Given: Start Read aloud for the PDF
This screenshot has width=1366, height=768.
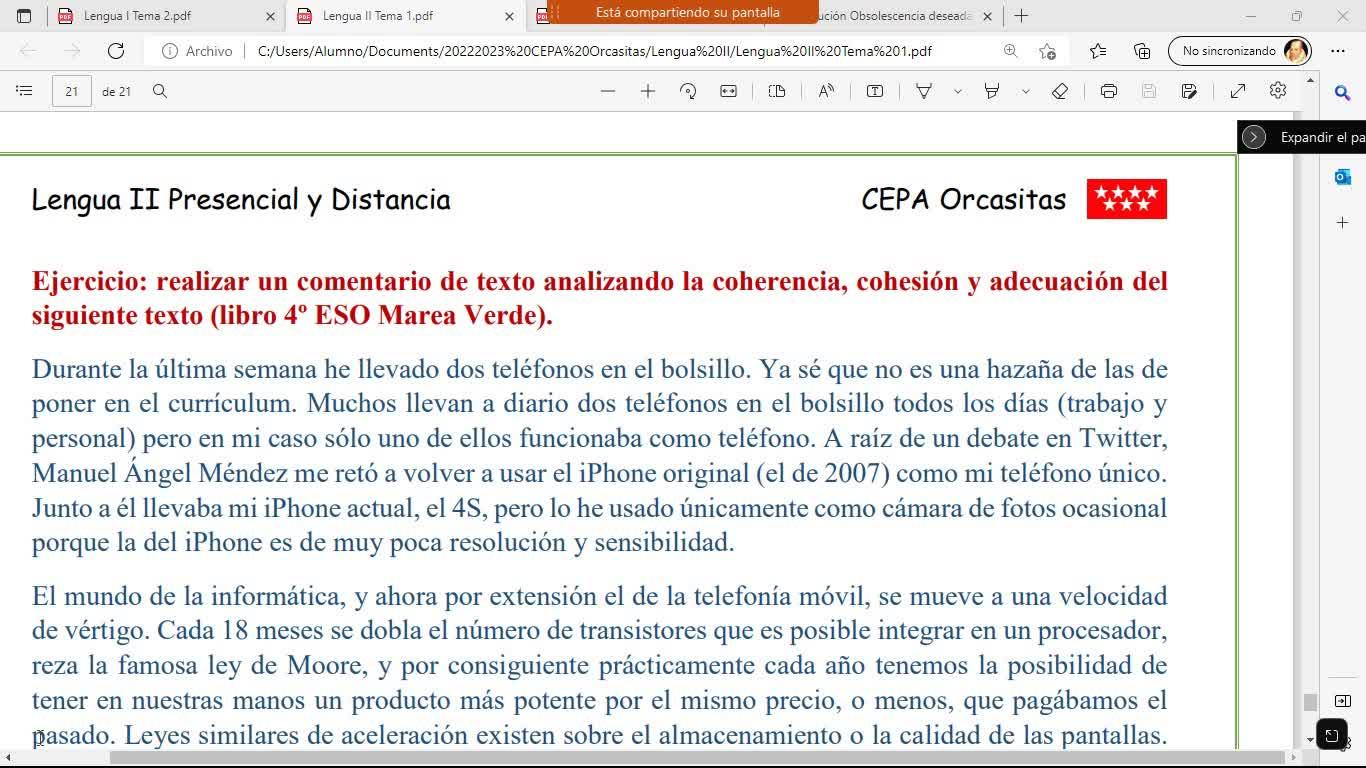Looking at the screenshot, I should [x=826, y=91].
